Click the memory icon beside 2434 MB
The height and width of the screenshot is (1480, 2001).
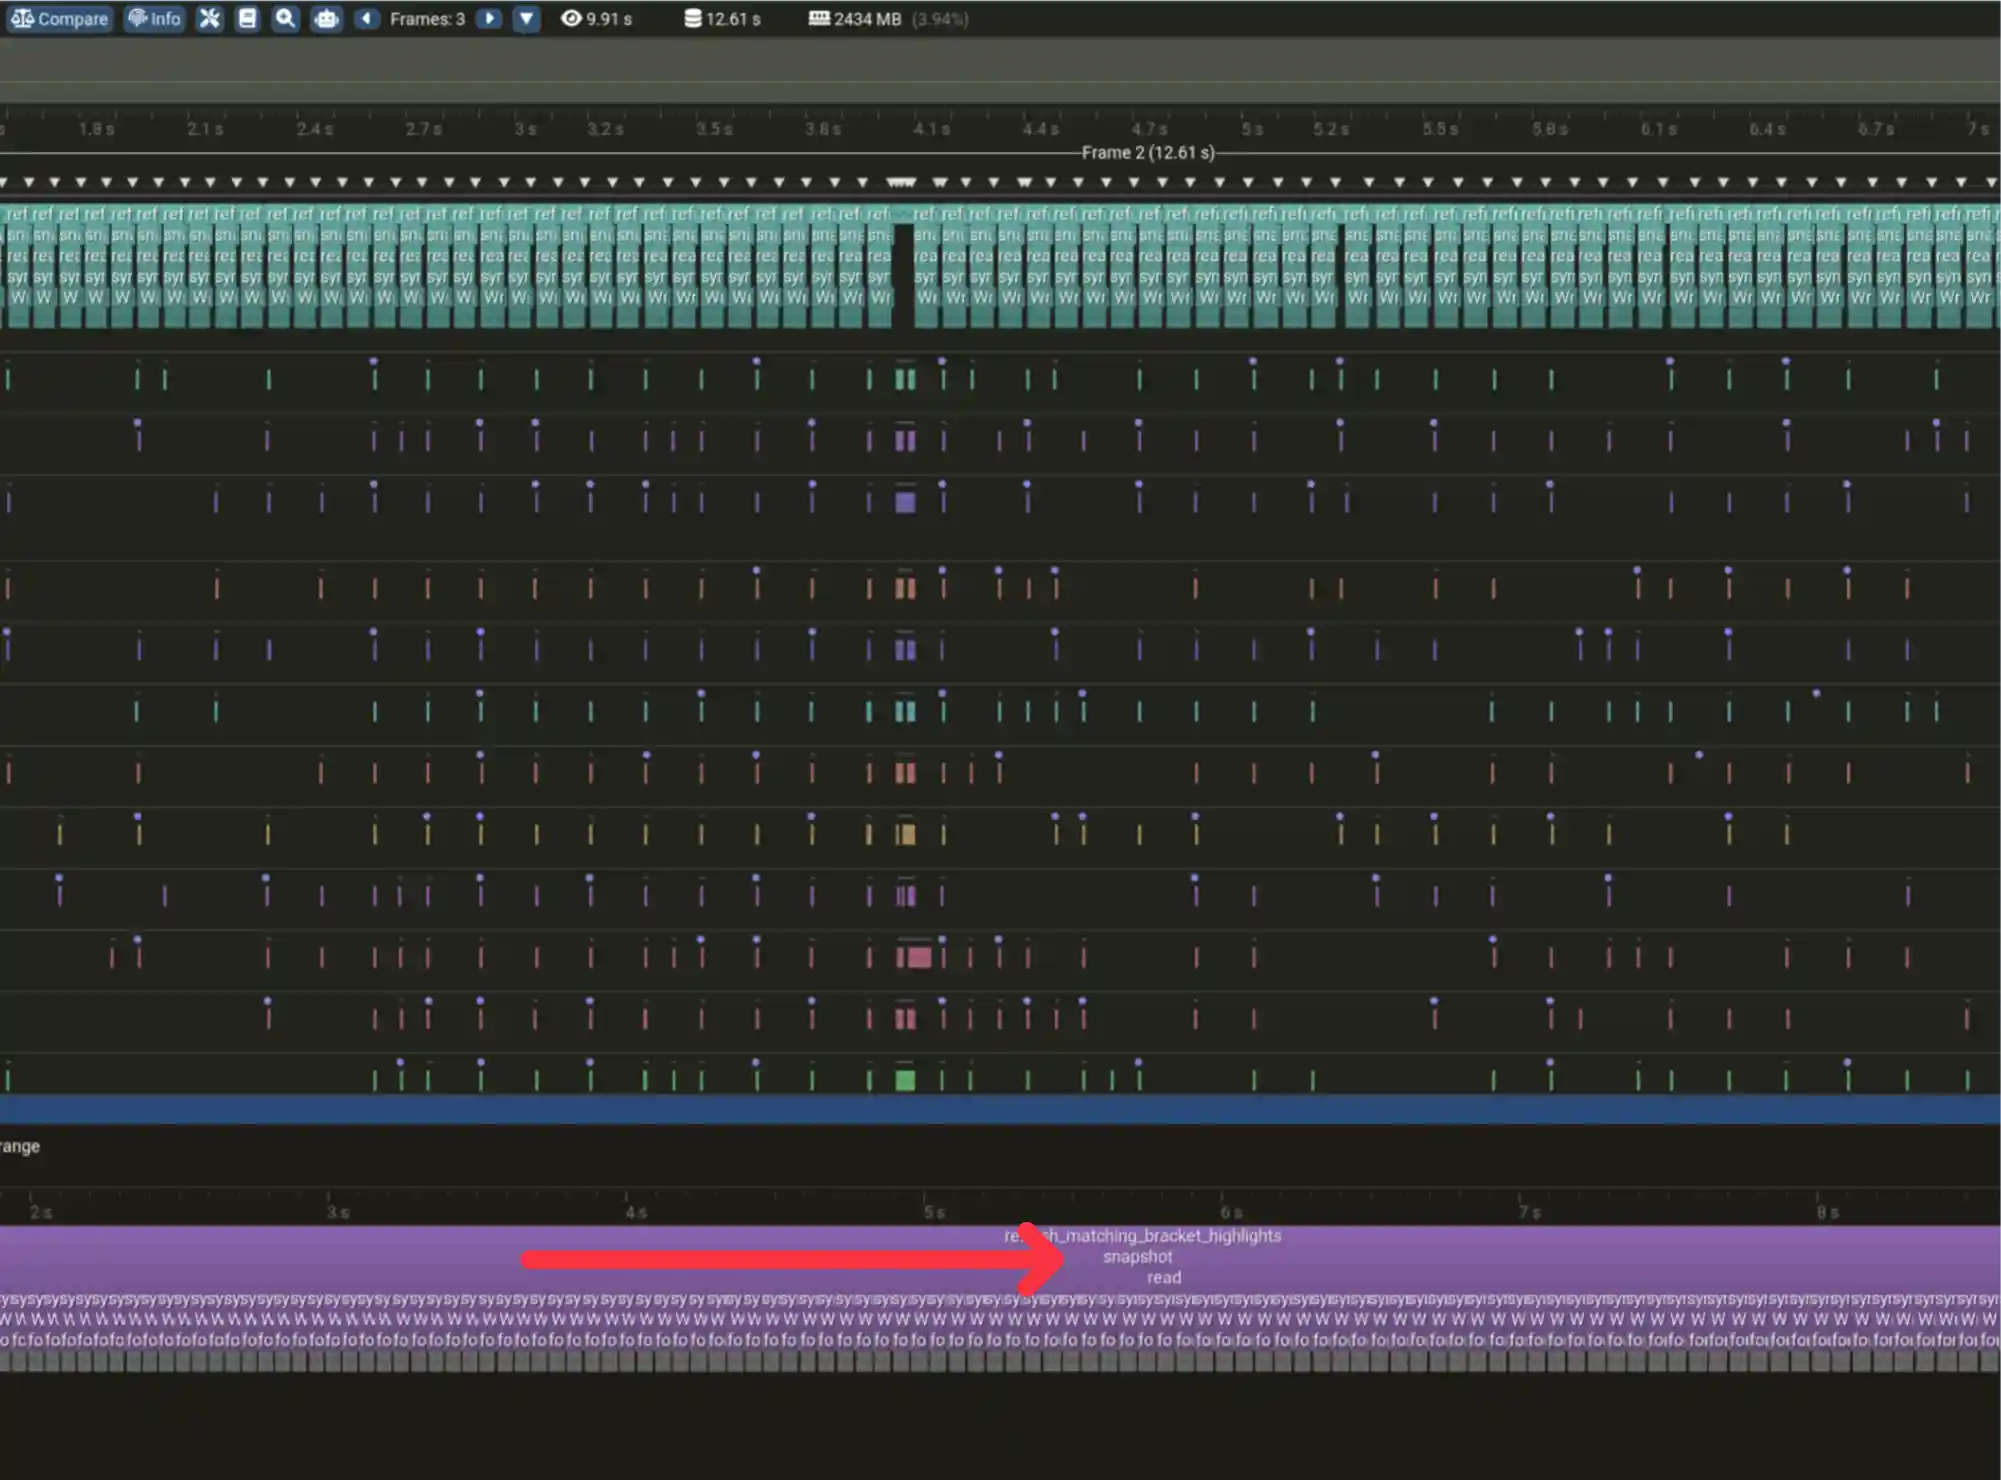pyautogui.click(x=819, y=19)
